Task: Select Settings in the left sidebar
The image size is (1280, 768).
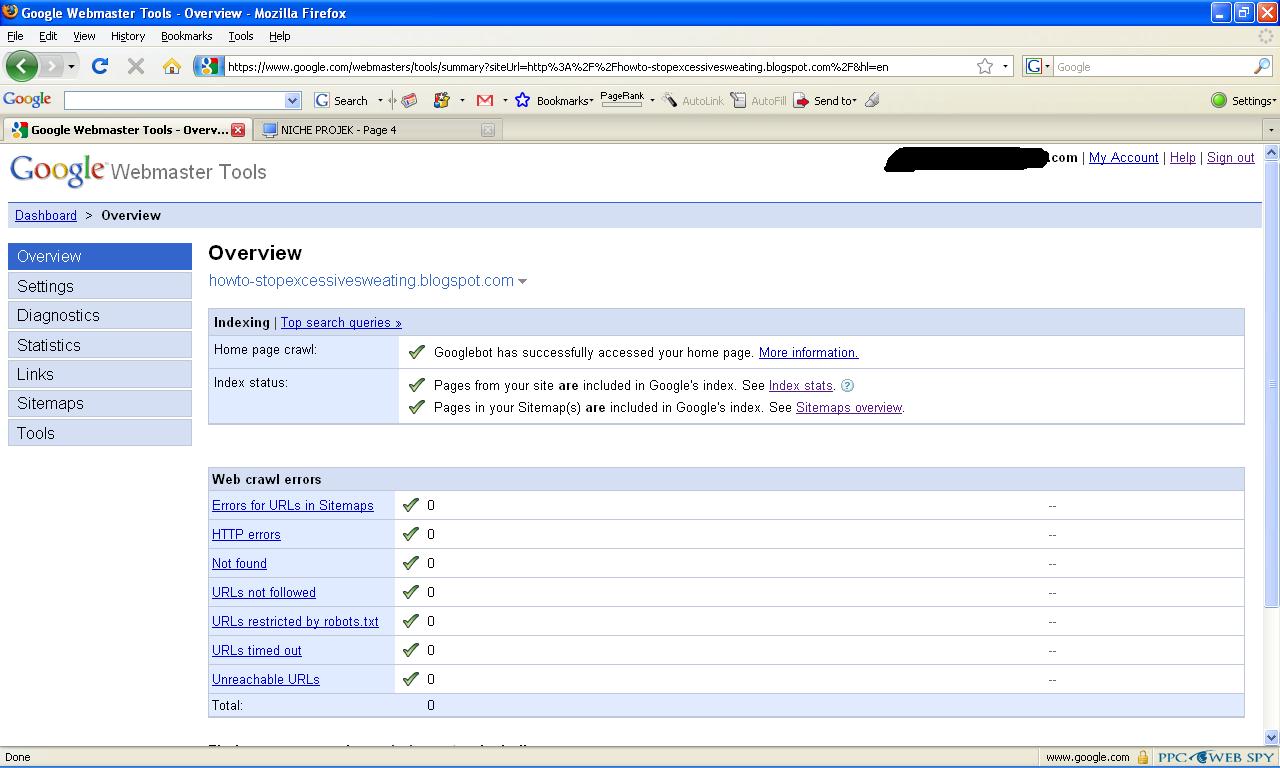Action: coord(100,286)
